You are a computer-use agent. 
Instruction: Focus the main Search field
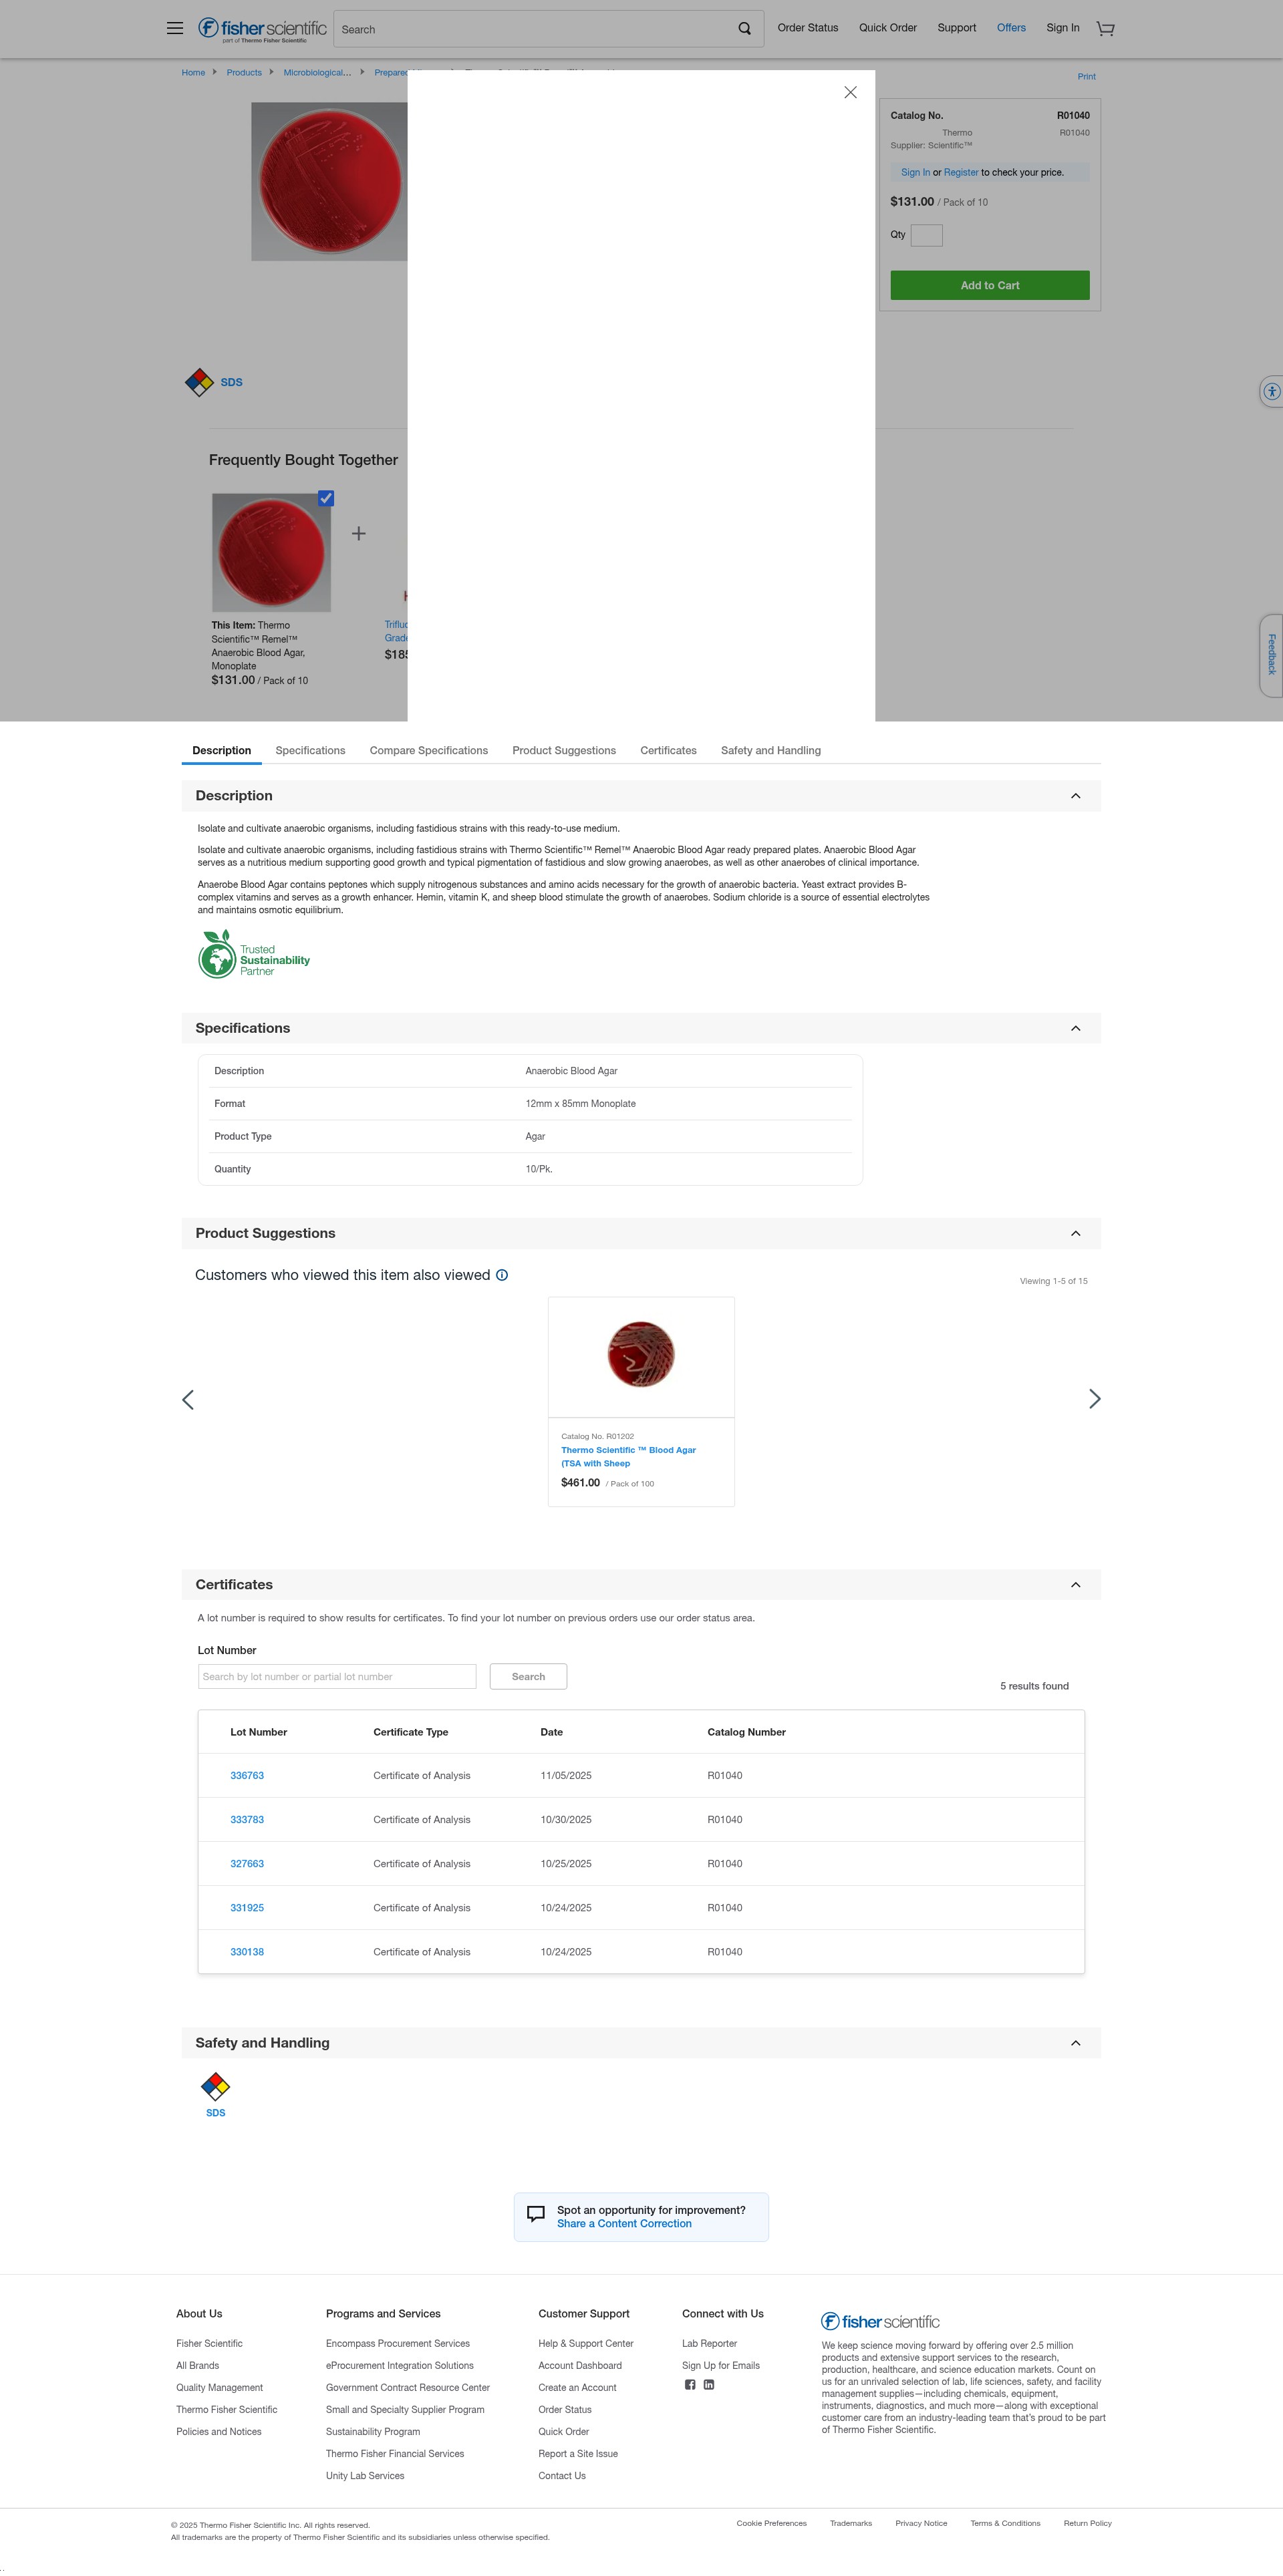[535, 29]
